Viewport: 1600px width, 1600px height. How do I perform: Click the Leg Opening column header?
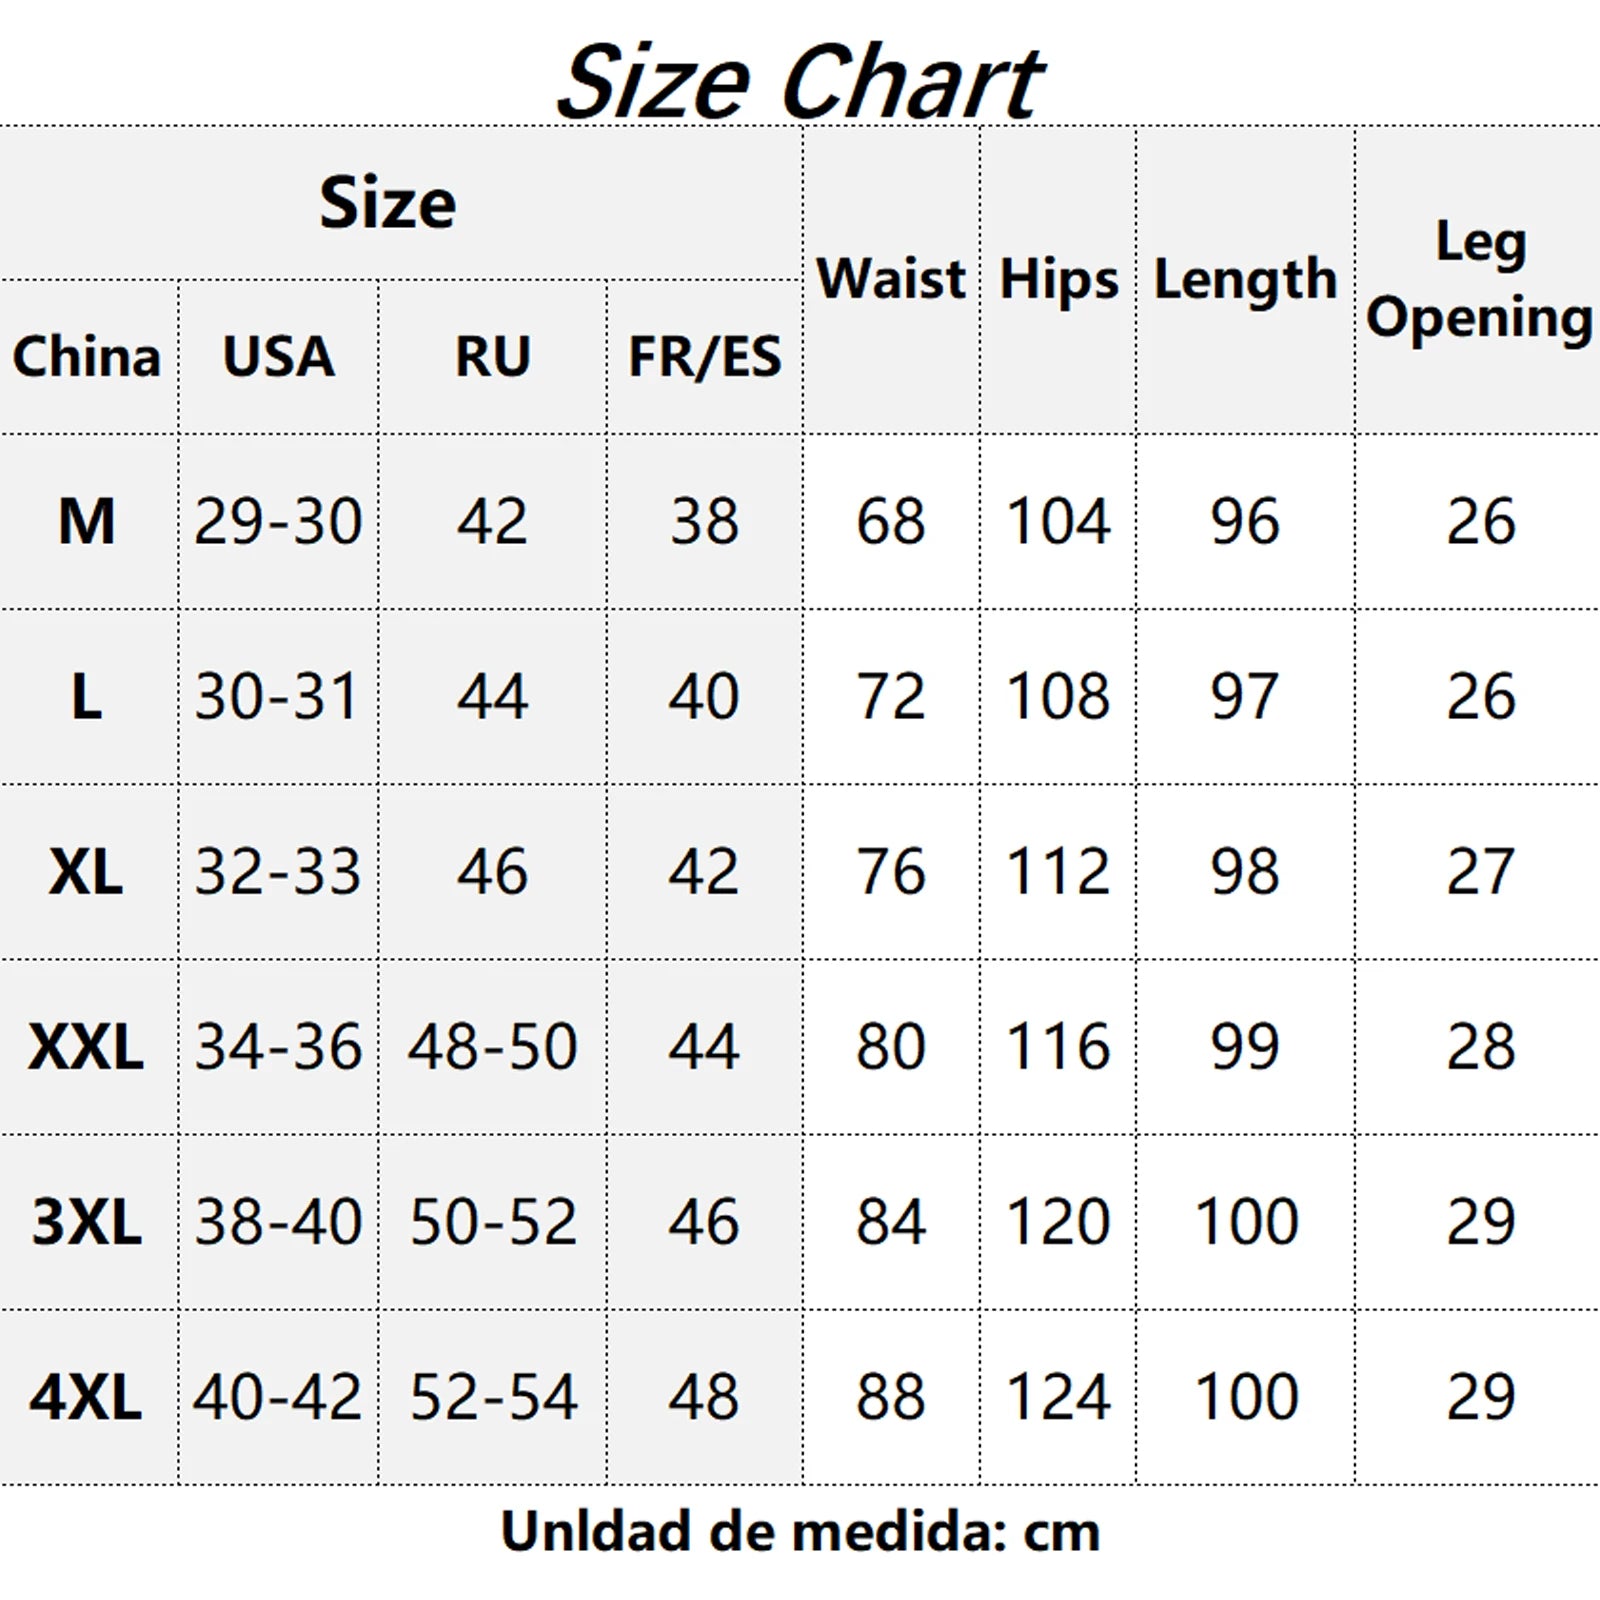click(x=1480, y=281)
